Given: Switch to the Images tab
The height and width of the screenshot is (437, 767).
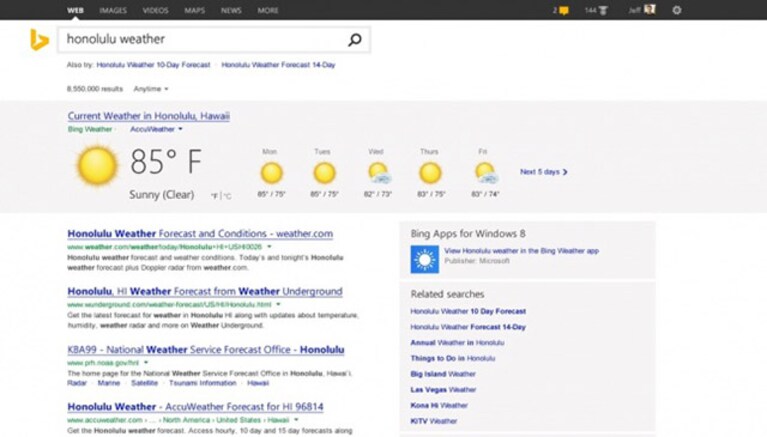Looking at the screenshot, I should 113,10.
